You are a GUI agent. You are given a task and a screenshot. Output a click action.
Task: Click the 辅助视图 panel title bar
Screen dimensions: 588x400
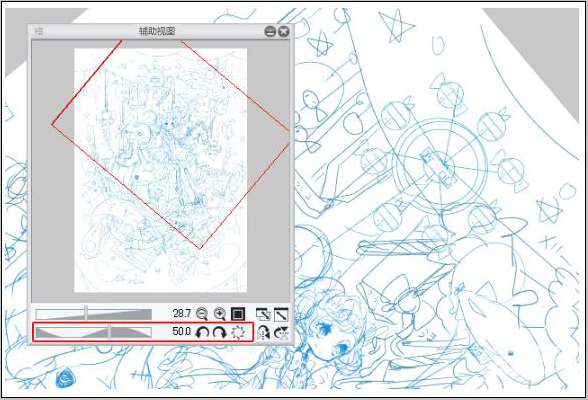(x=157, y=31)
